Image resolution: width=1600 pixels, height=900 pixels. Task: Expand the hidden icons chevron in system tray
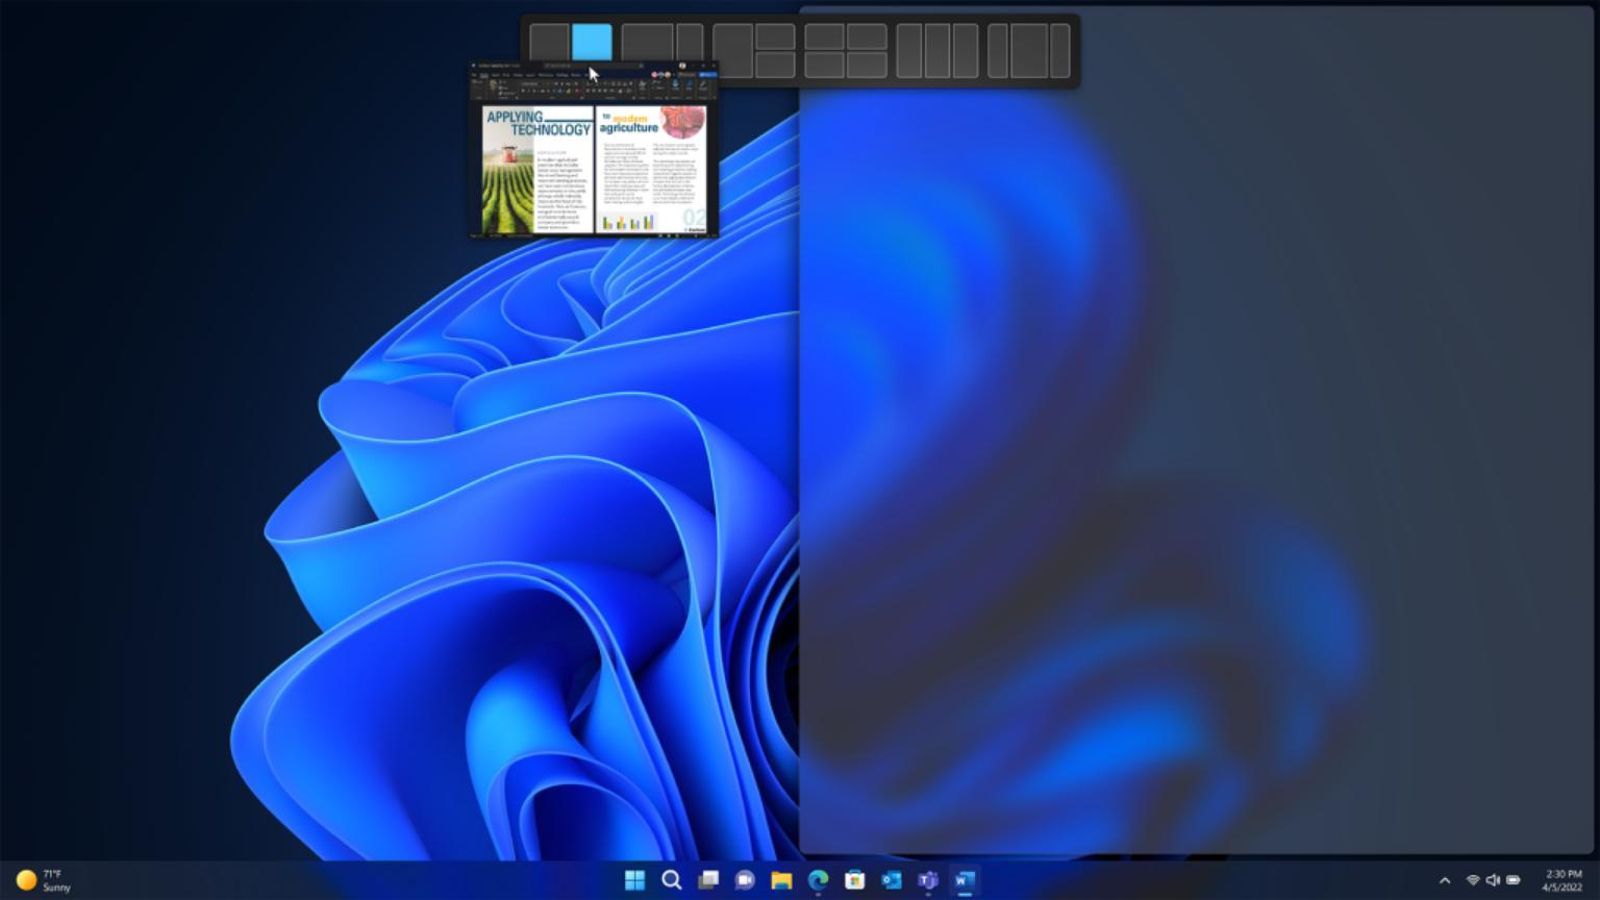1447,881
